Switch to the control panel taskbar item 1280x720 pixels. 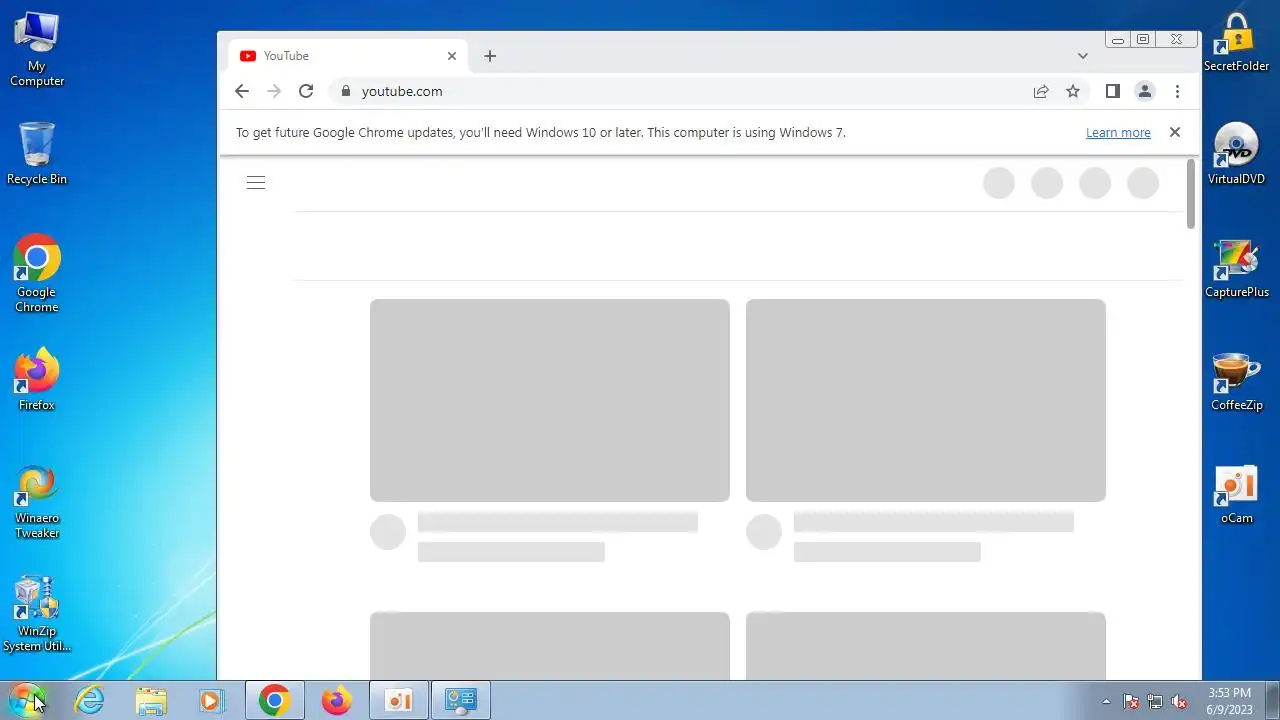(x=461, y=700)
